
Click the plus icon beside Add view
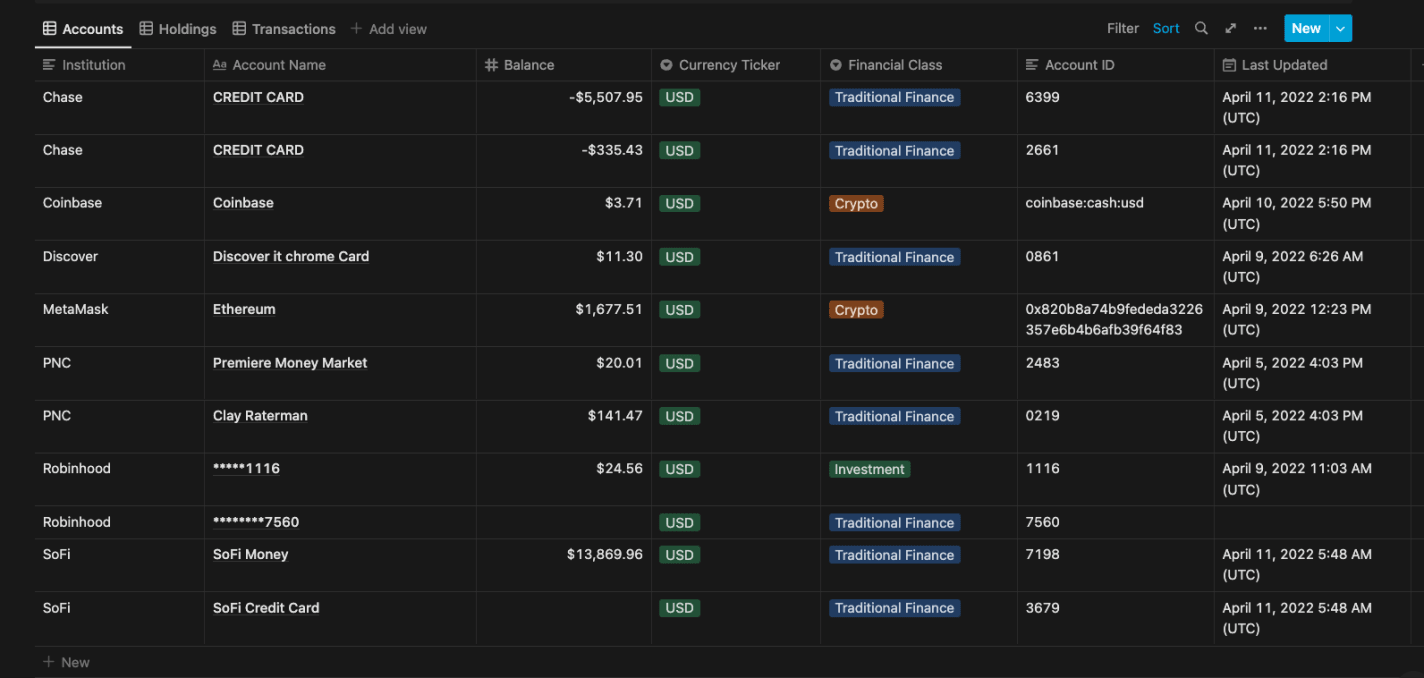coord(356,29)
